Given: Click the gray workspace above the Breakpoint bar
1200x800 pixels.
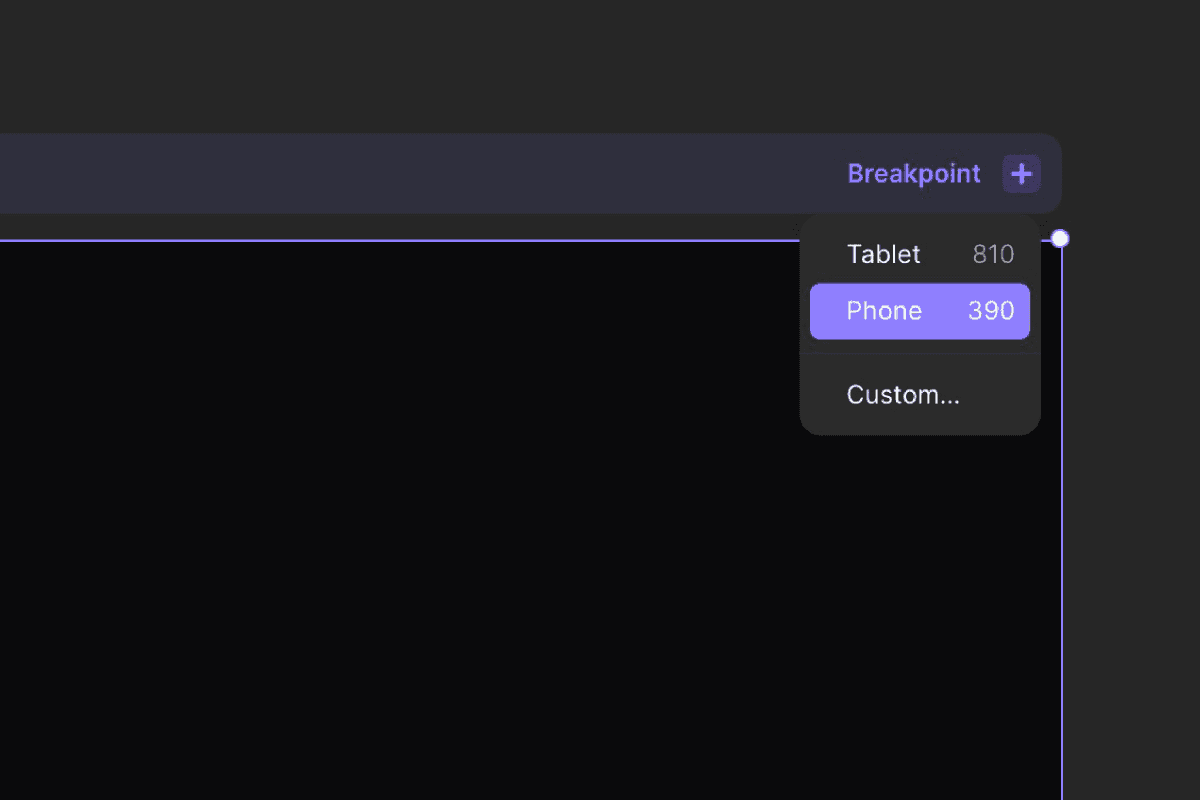Looking at the screenshot, I should tap(600, 65).
